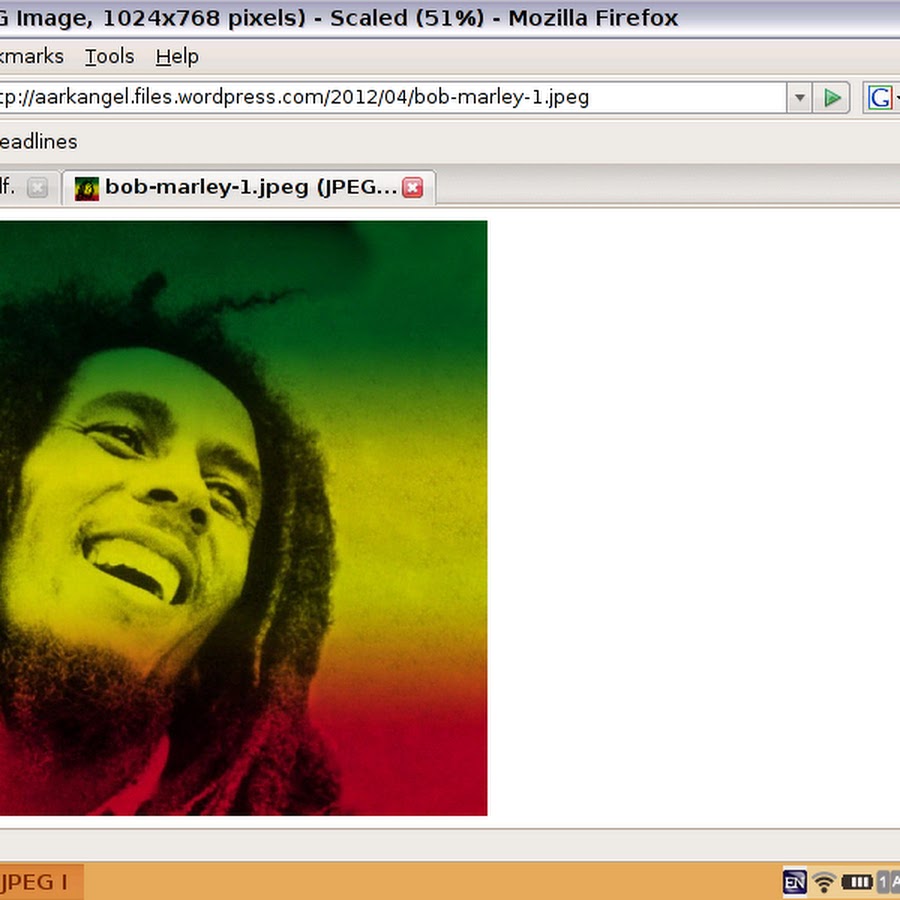The image size is (900, 900).
Task: Close the bob-marley-1.jpeg tab
Action: tap(413, 188)
